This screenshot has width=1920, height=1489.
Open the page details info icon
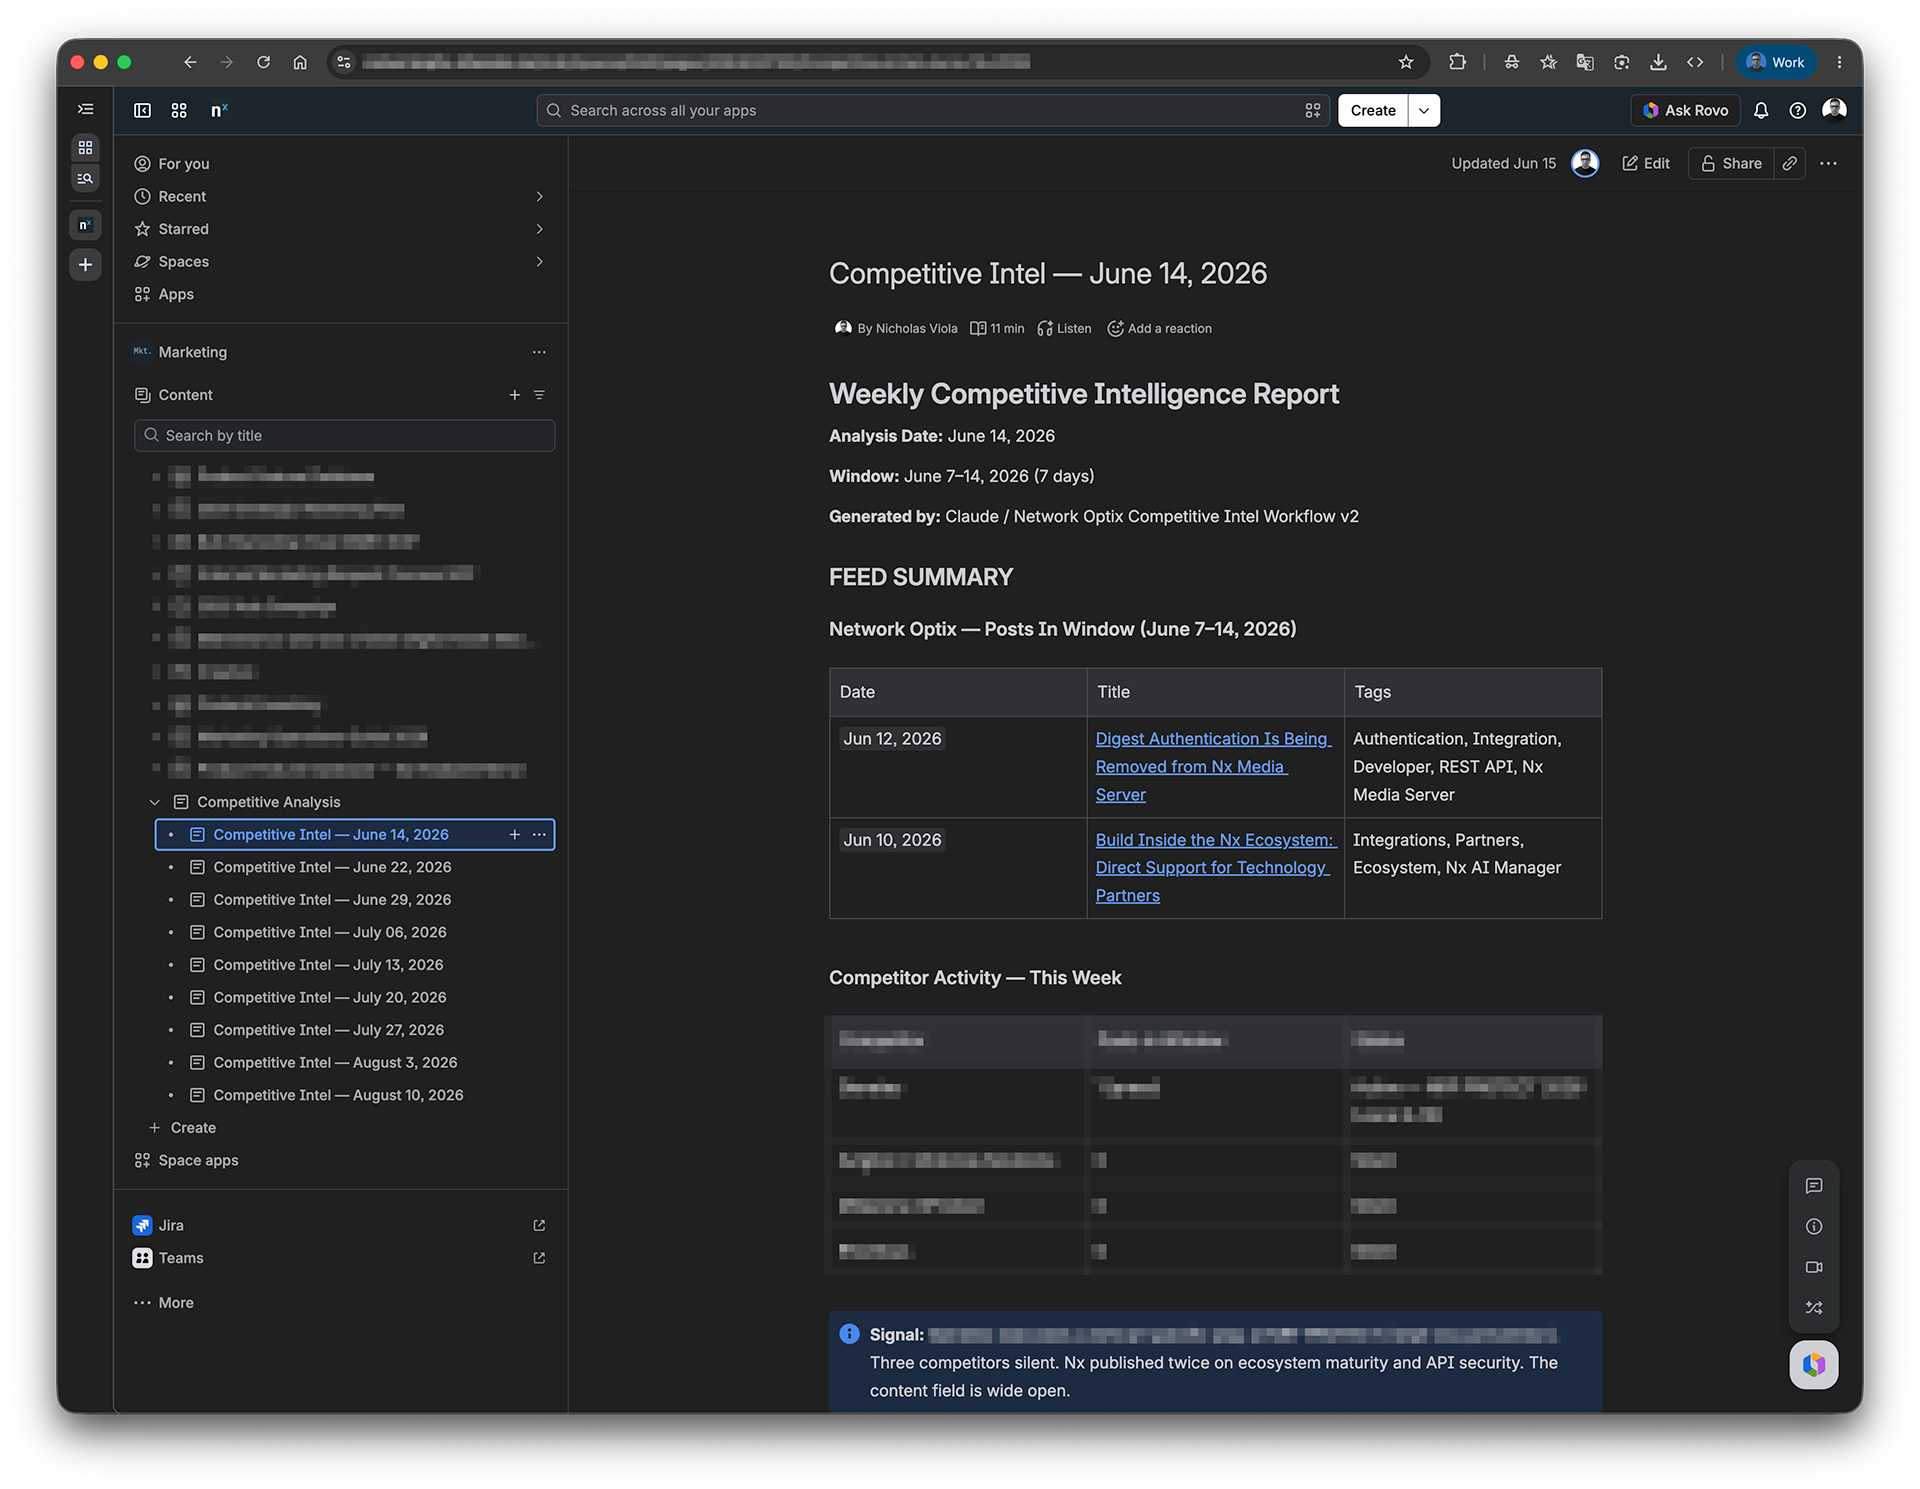click(1814, 1227)
